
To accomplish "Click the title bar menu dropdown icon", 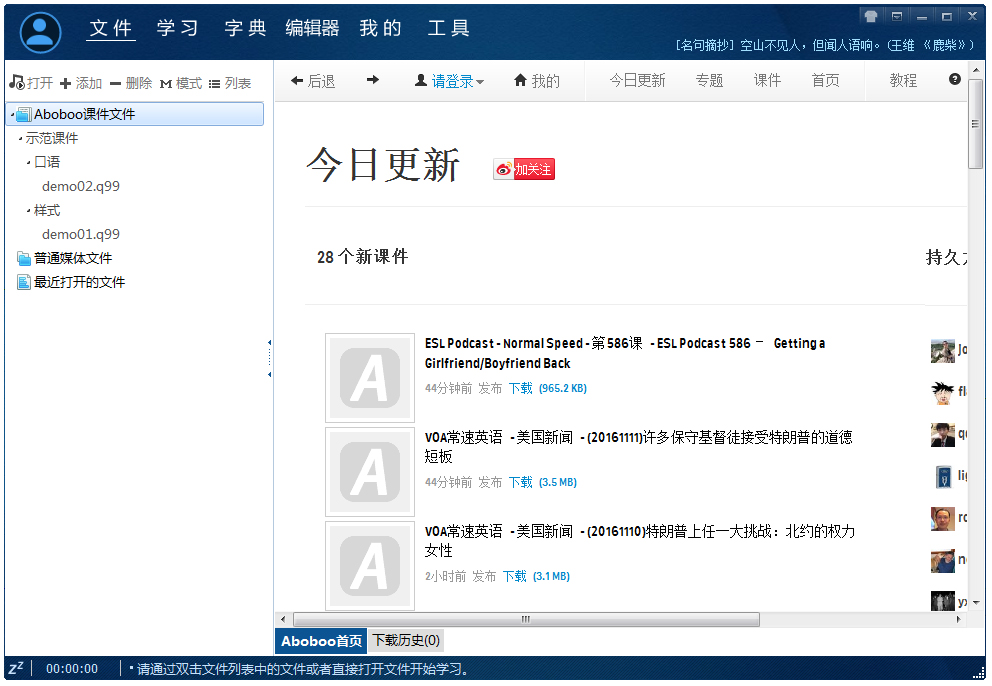I will (896, 16).
